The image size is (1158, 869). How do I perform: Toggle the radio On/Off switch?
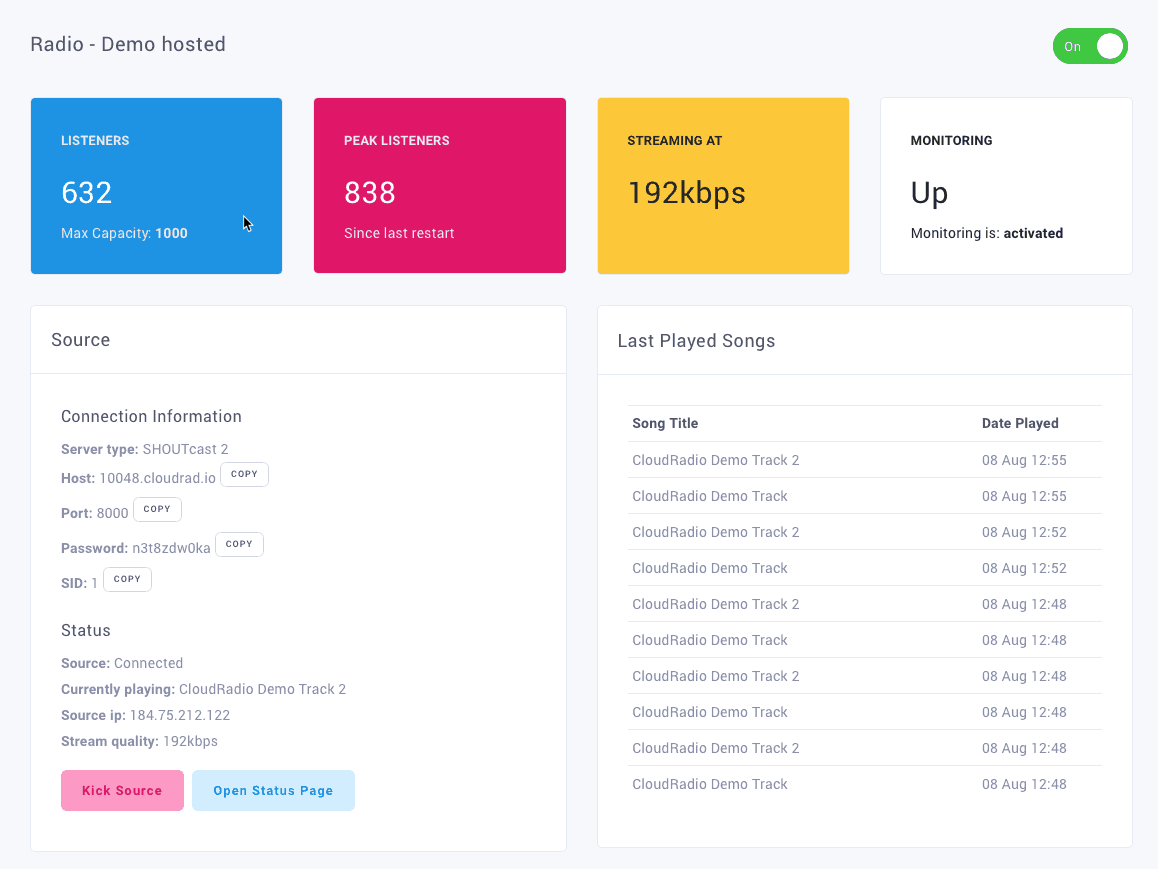click(1090, 46)
